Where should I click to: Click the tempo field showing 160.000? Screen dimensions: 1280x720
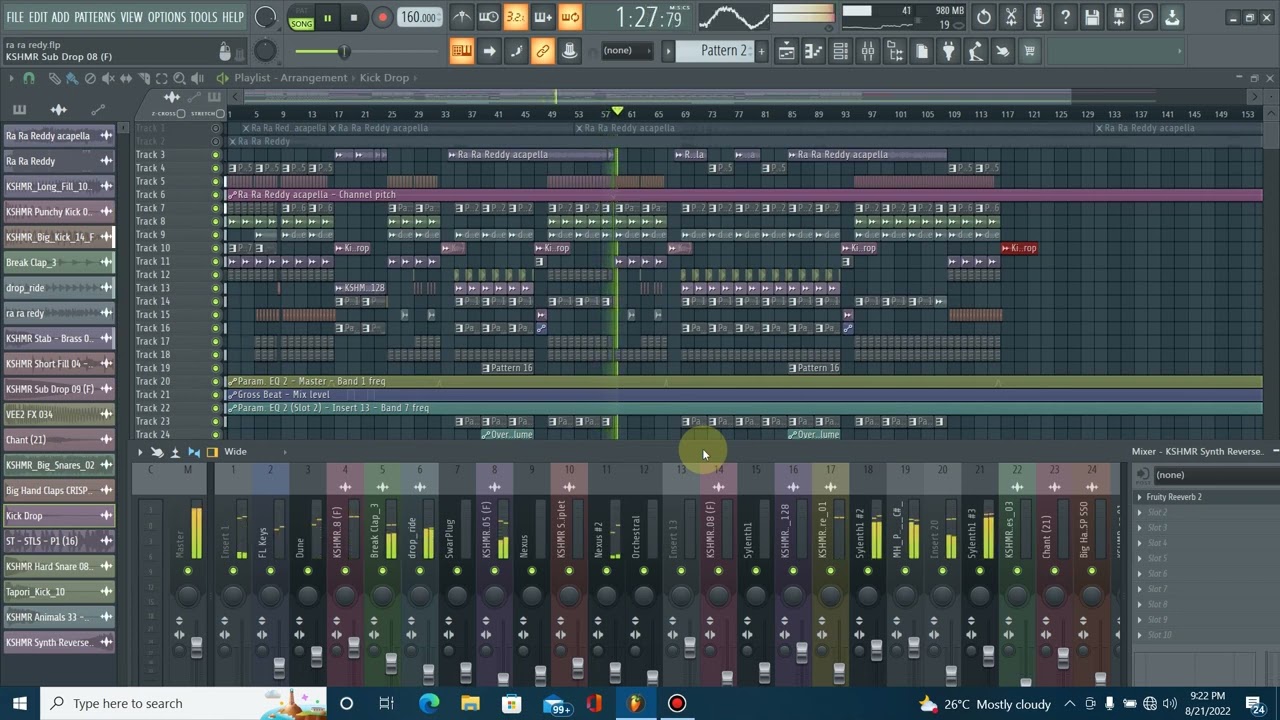click(x=419, y=18)
